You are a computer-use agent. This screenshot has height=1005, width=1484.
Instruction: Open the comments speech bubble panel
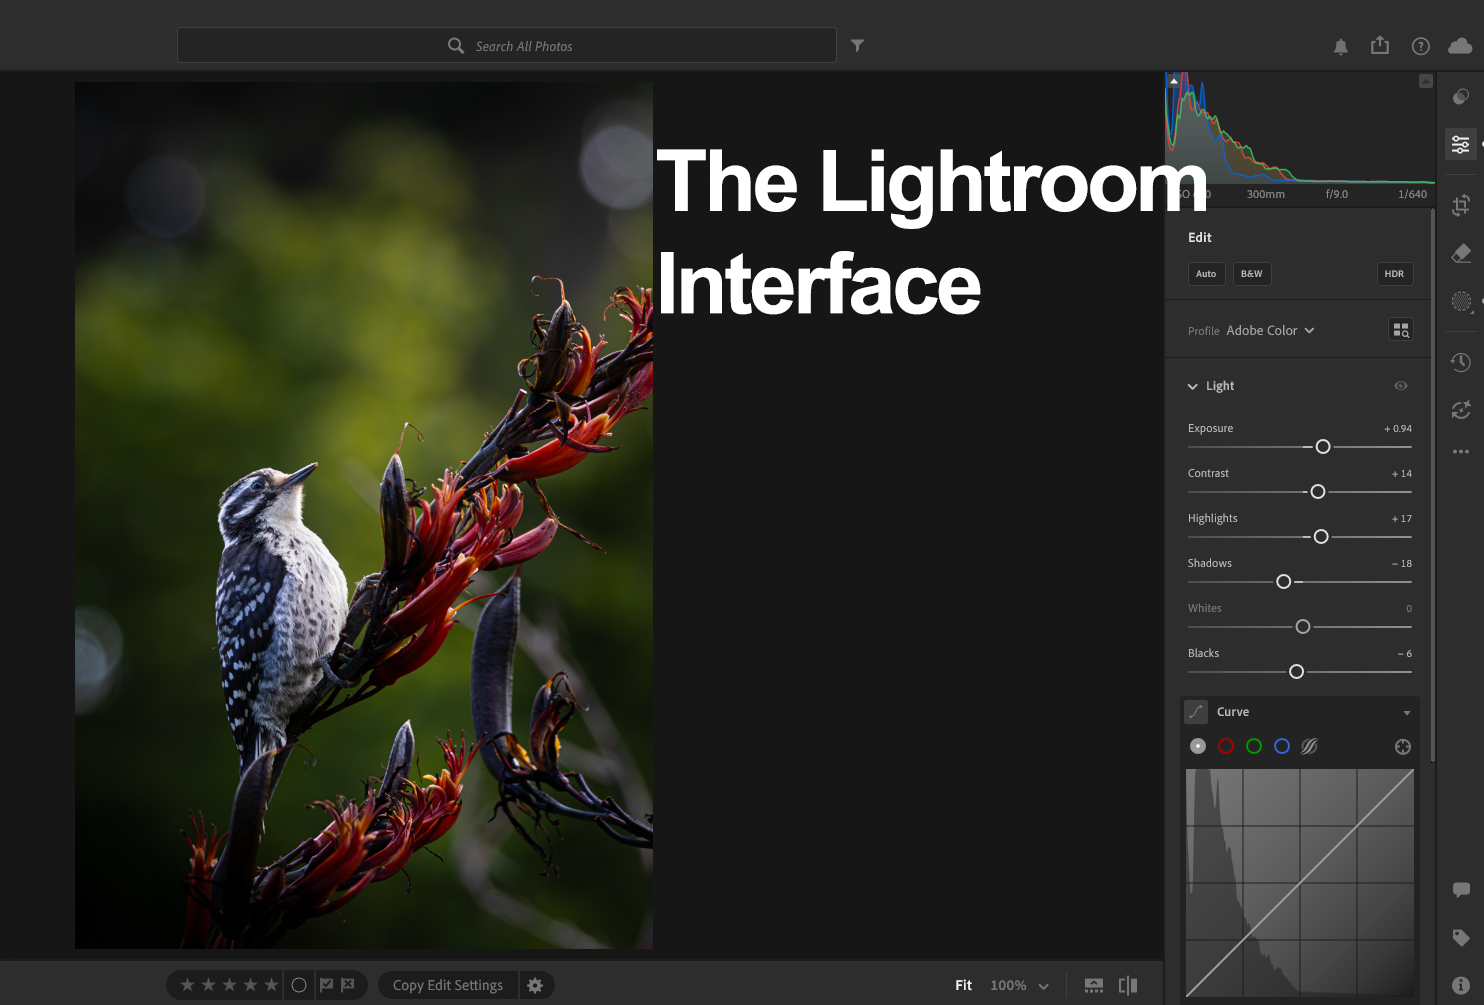(1461, 890)
